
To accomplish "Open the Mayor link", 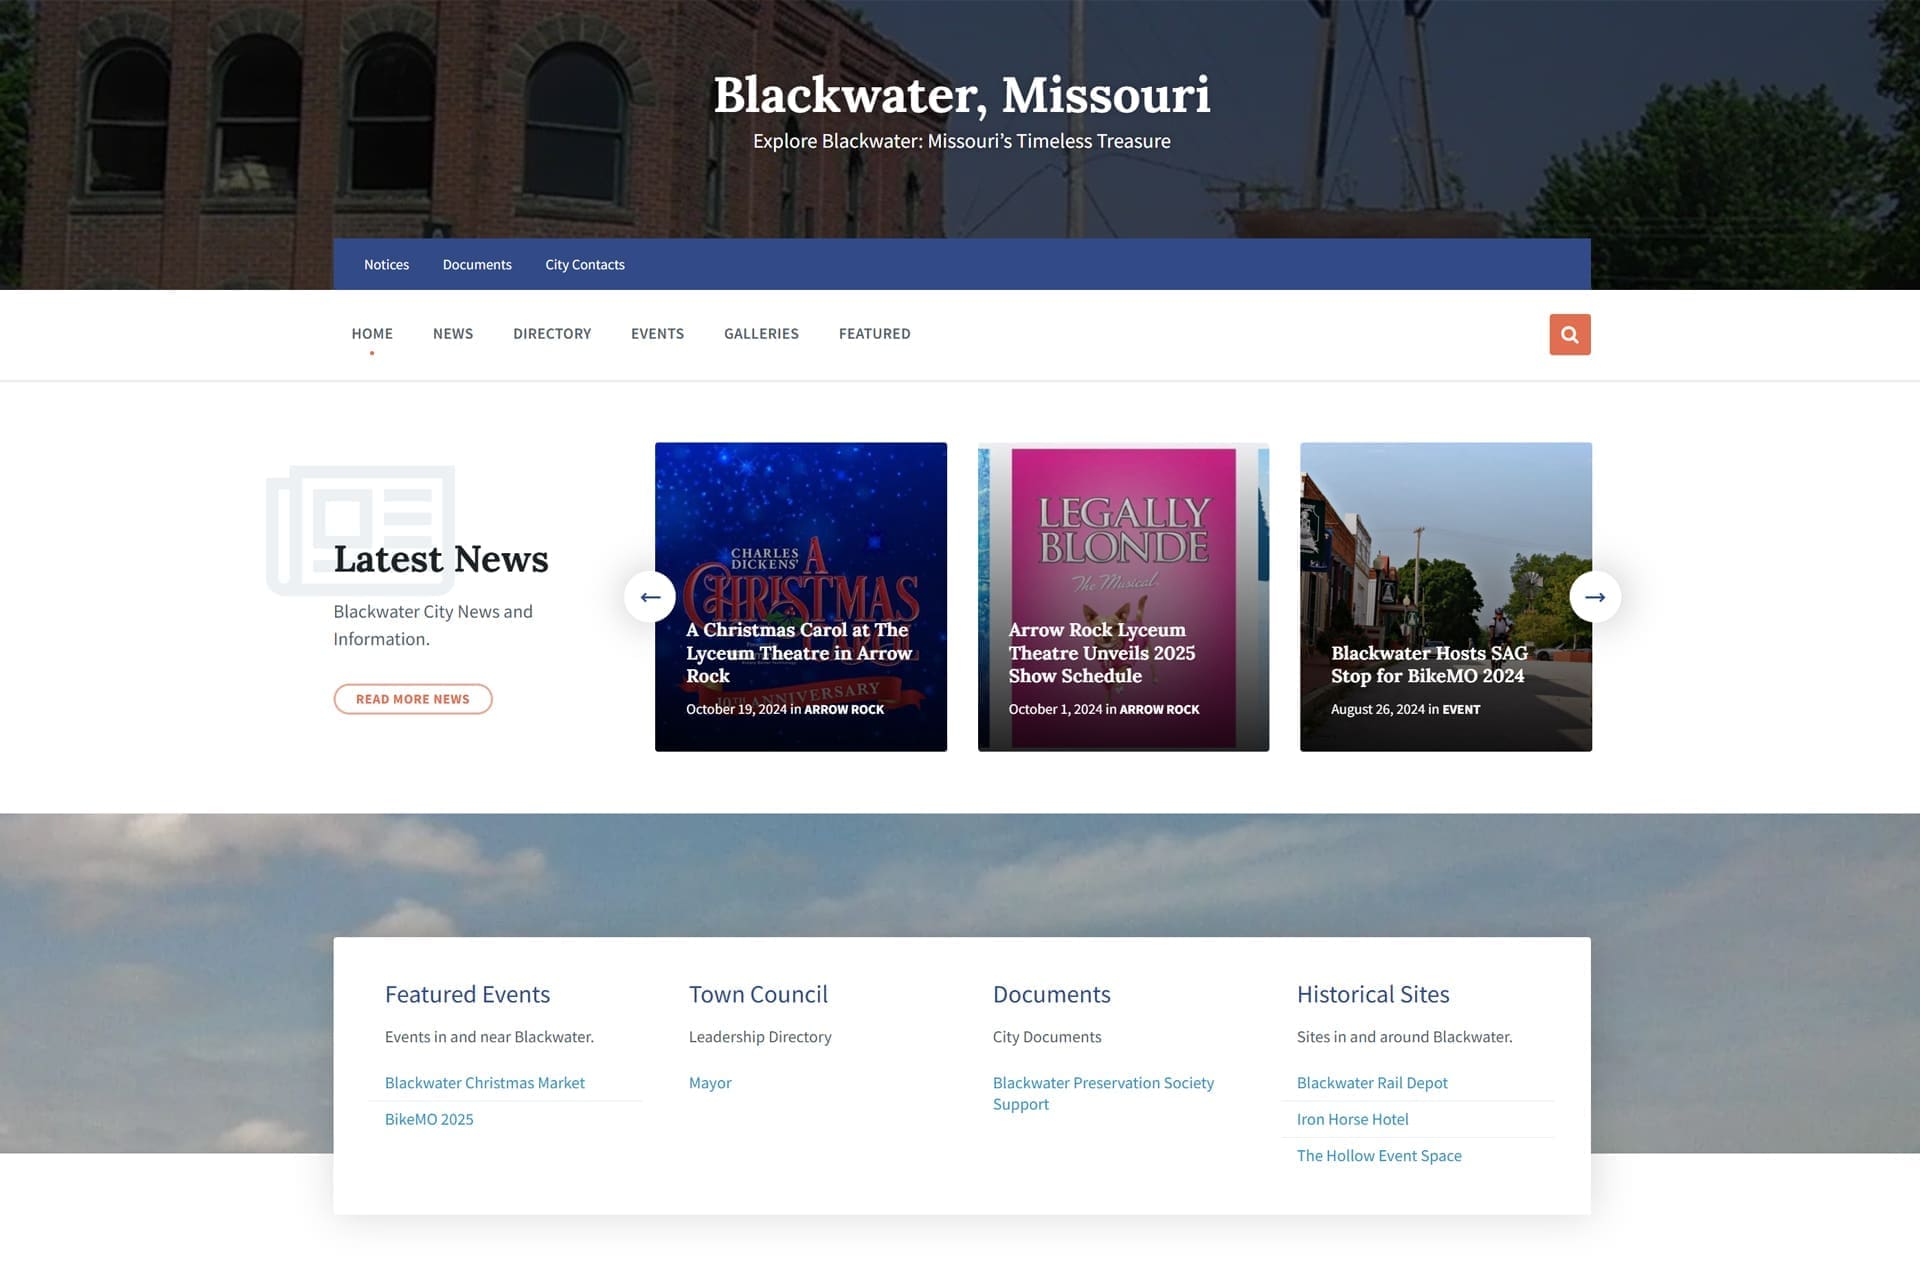I will [710, 1082].
